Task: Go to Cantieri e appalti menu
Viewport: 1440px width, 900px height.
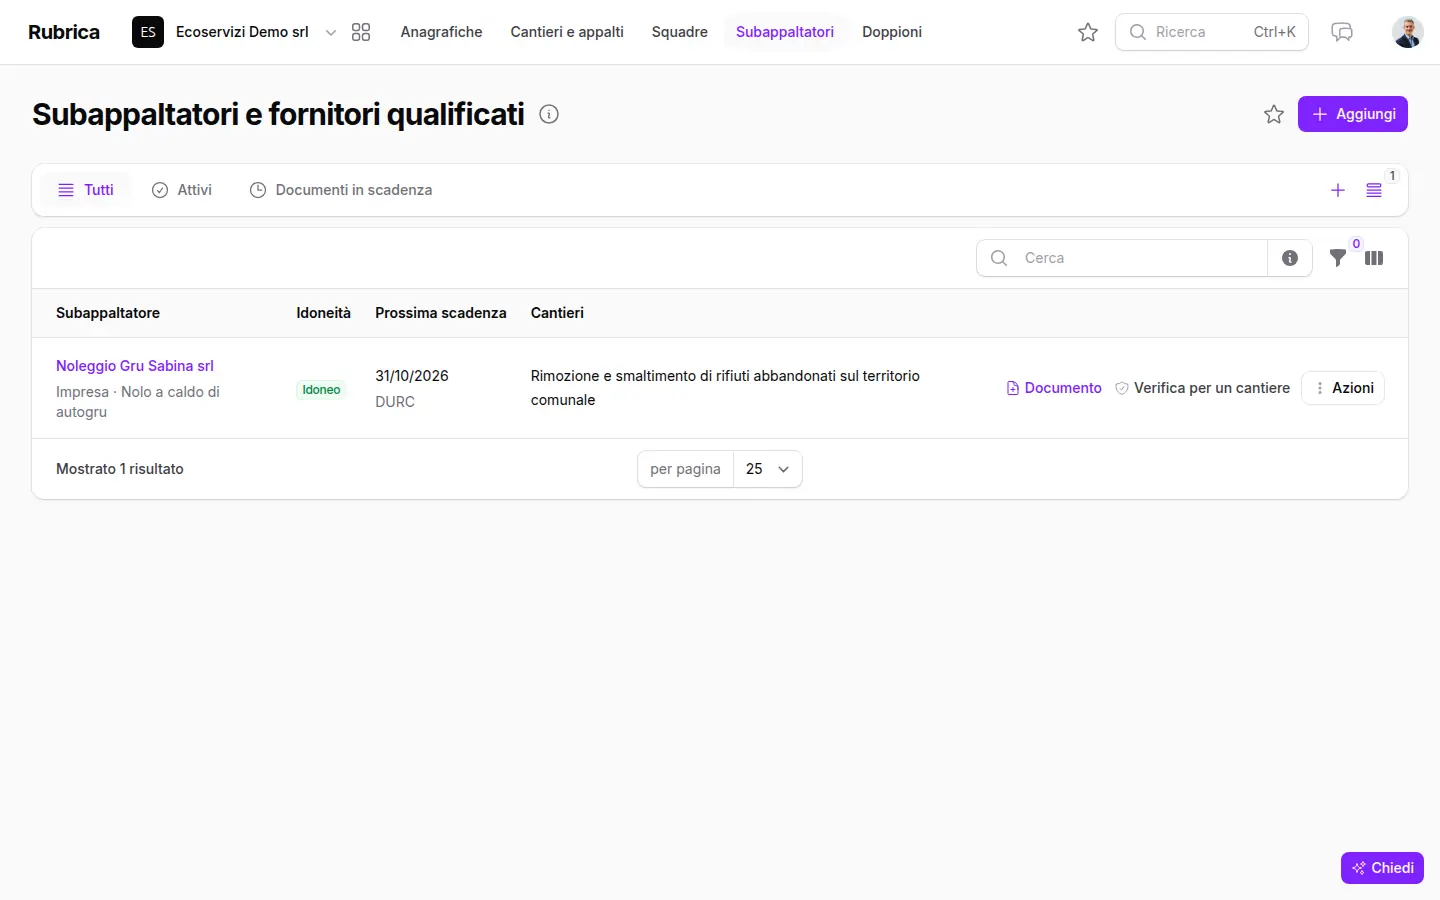Action: 567,32
